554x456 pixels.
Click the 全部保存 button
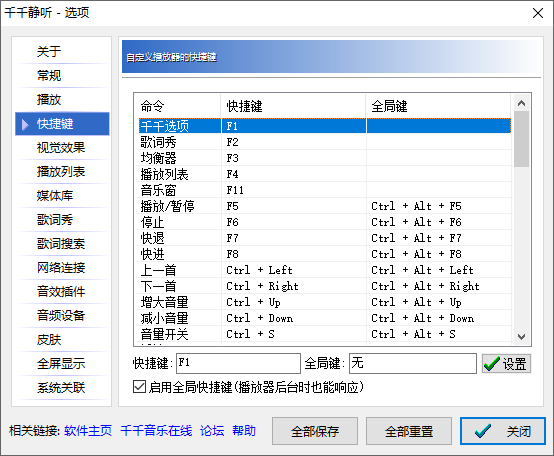(x=315, y=431)
